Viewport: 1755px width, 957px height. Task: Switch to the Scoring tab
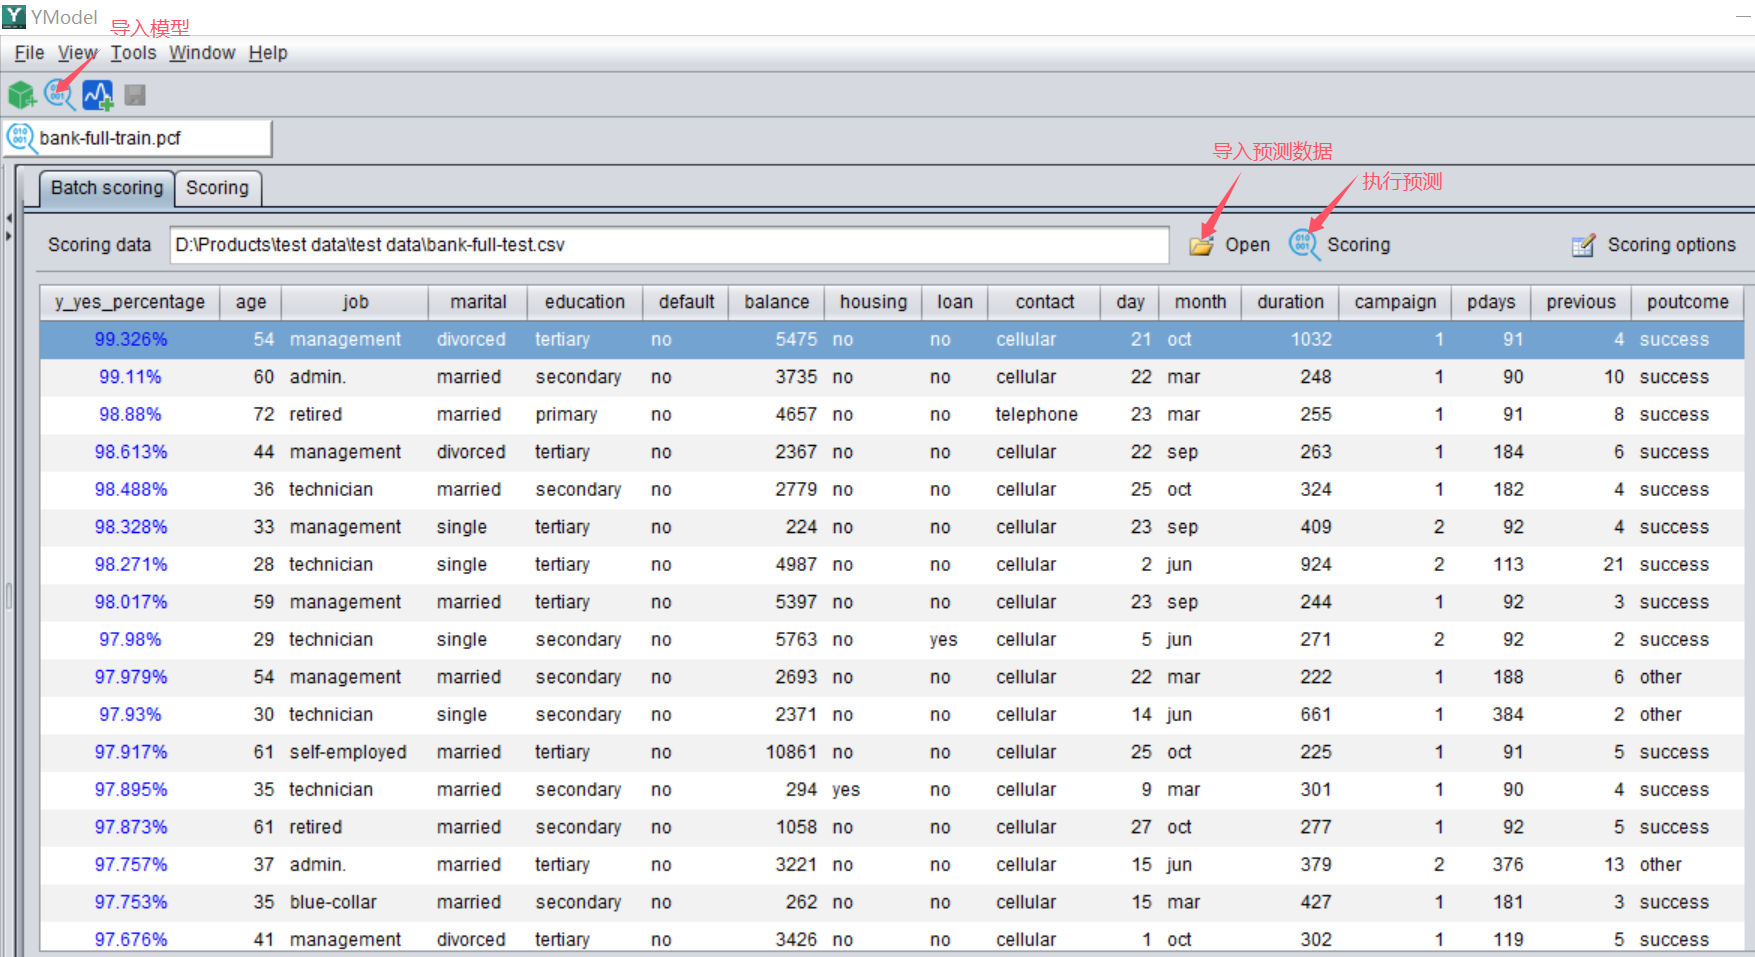(217, 188)
